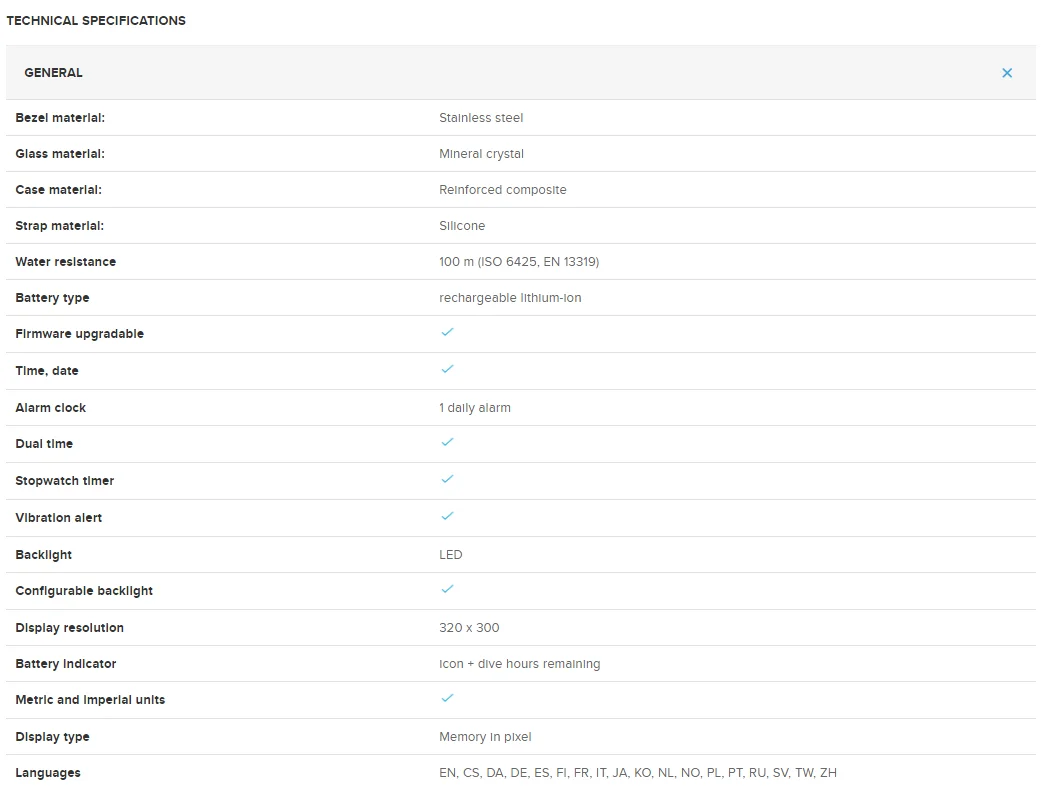
Task: Click the Firmware upgradable checkmark icon
Action: click(447, 332)
